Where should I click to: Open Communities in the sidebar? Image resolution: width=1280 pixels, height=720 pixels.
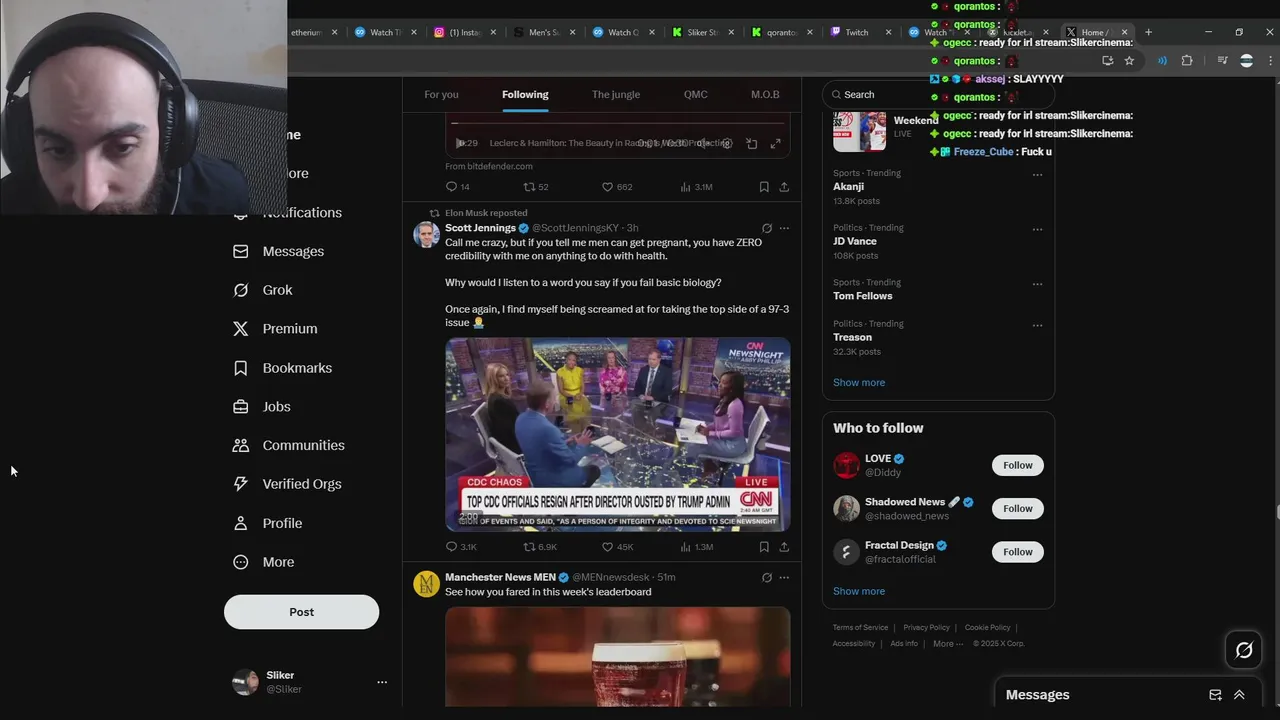pos(288,445)
